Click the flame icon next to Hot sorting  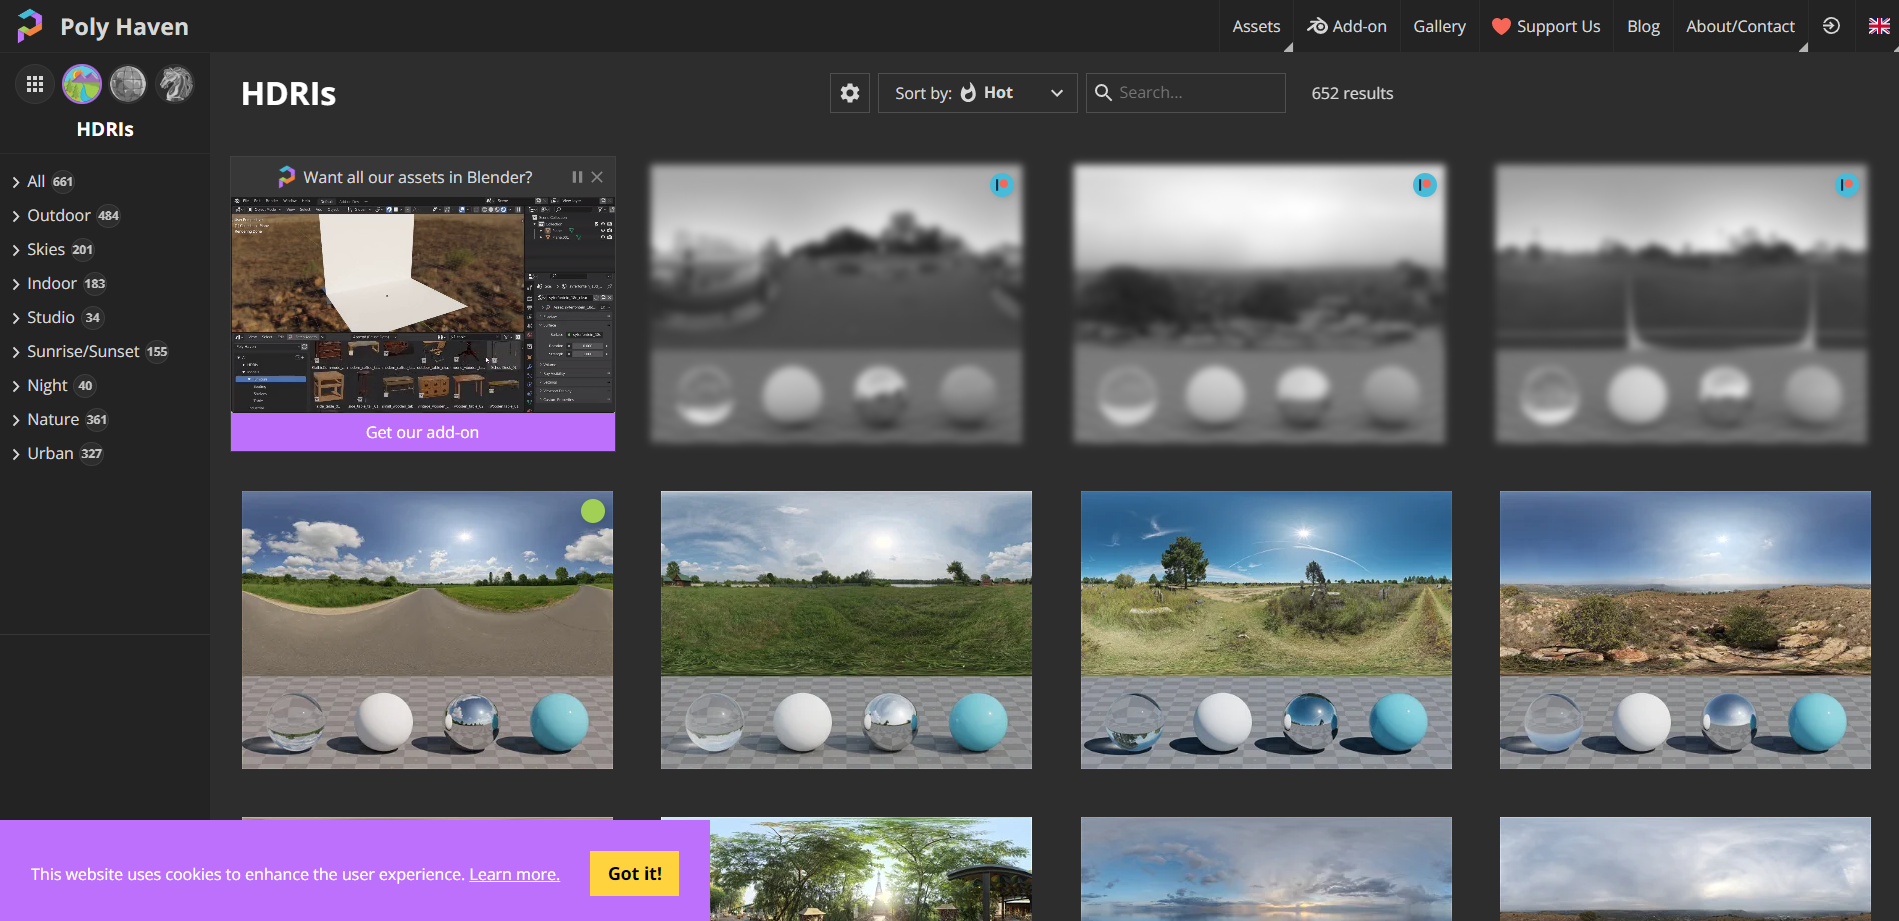[x=968, y=92]
